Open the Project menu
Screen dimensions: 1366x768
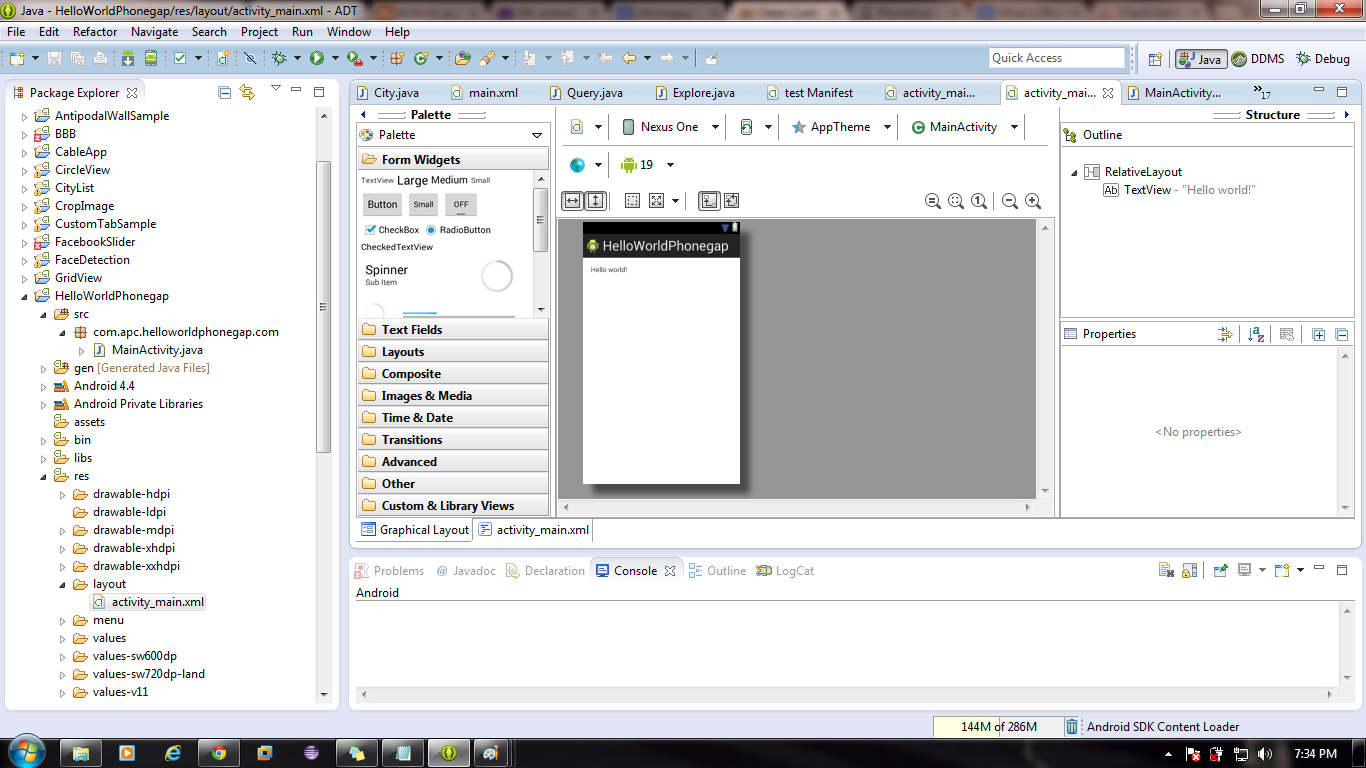tap(259, 32)
